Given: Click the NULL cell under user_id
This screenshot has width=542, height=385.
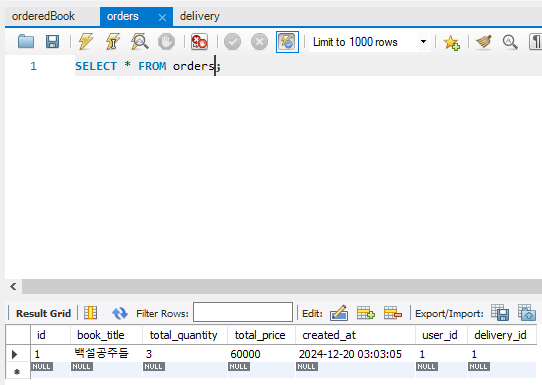Looking at the screenshot, I should [441, 370].
